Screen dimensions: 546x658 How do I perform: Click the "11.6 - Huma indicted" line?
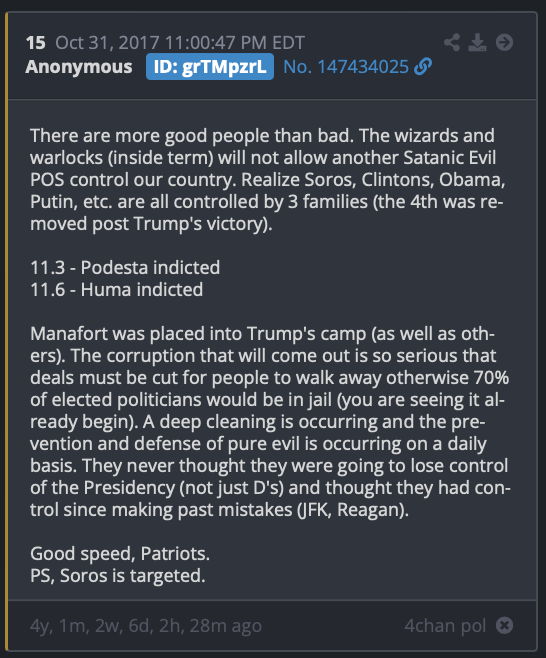click(117, 290)
